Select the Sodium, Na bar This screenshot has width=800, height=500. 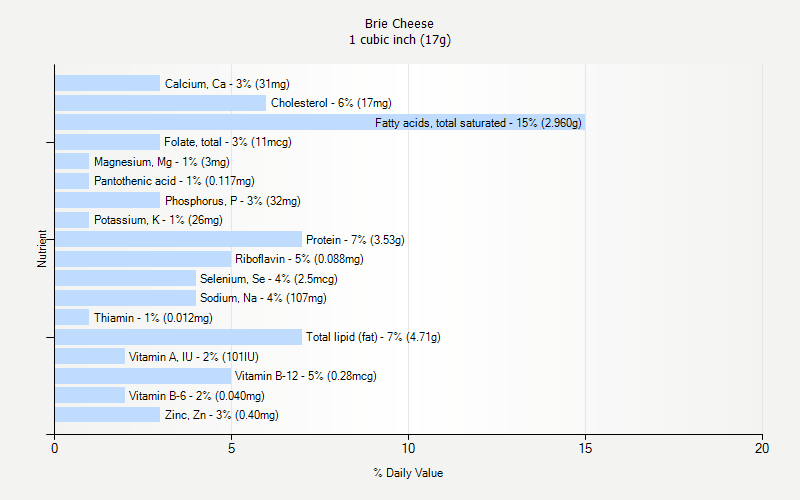(x=126, y=298)
